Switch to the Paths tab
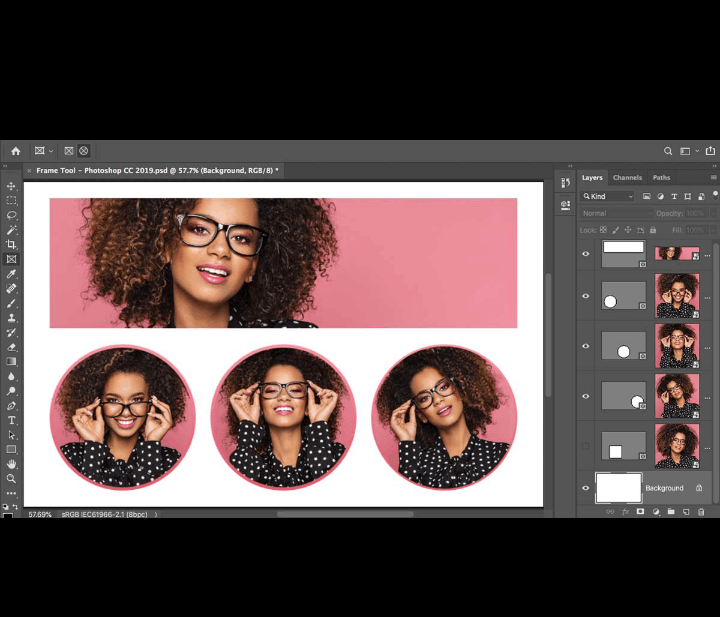720x617 pixels. [661, 178]
